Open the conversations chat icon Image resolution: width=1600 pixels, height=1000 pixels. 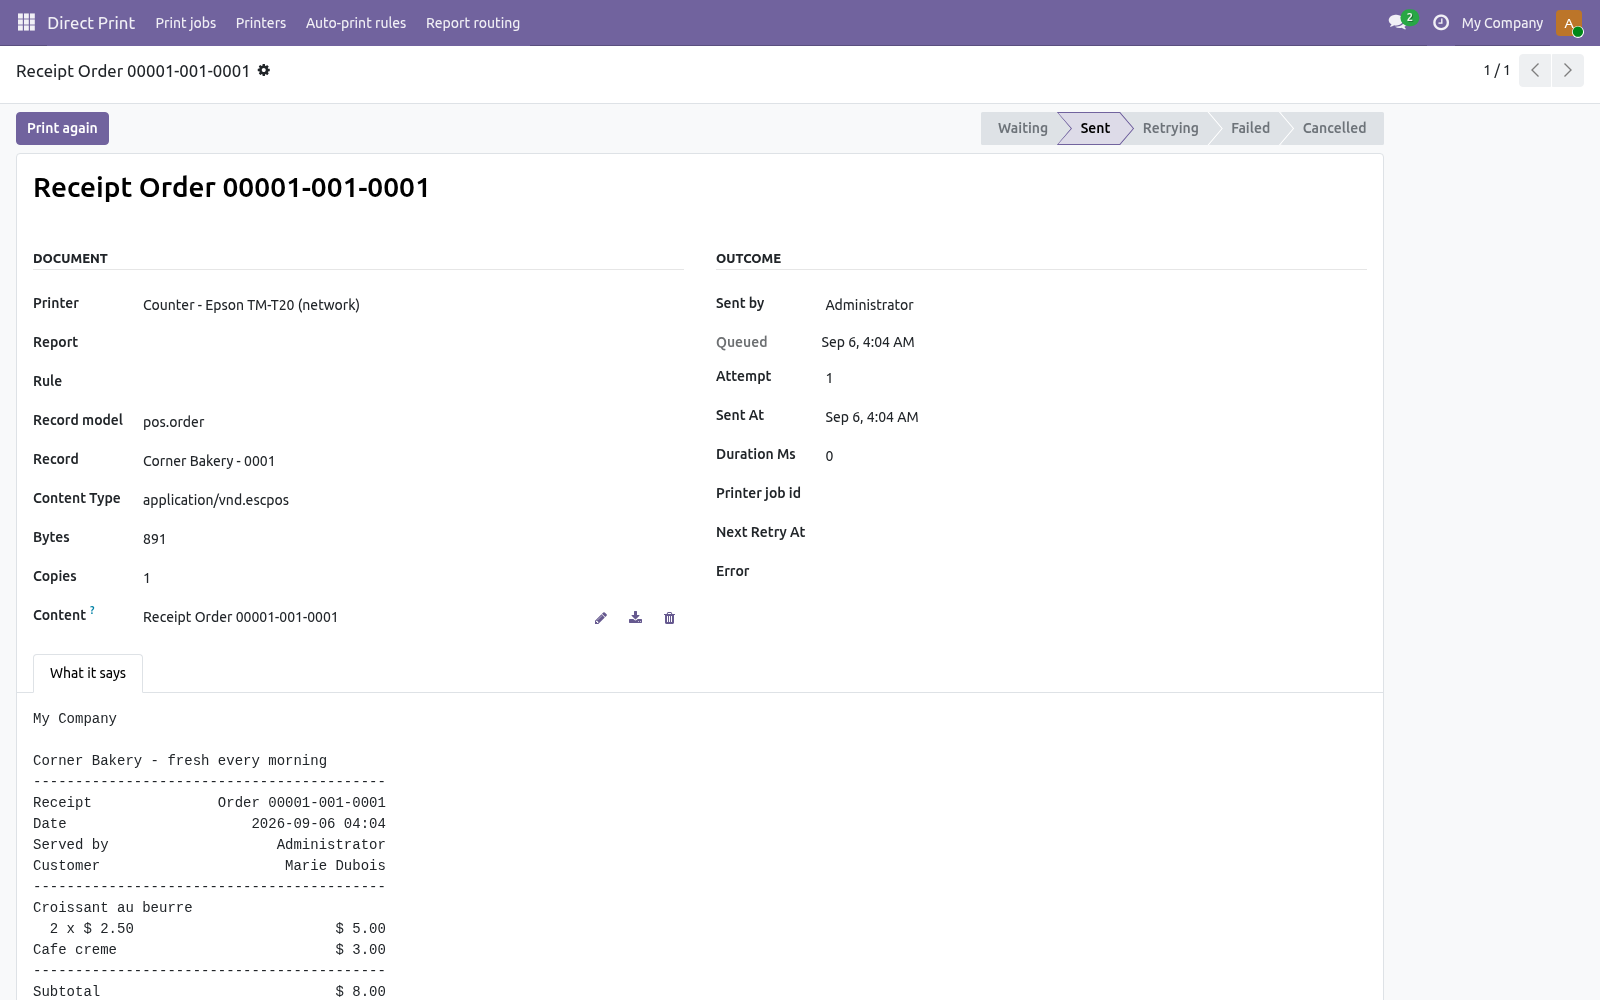[x=1398, y=22]
